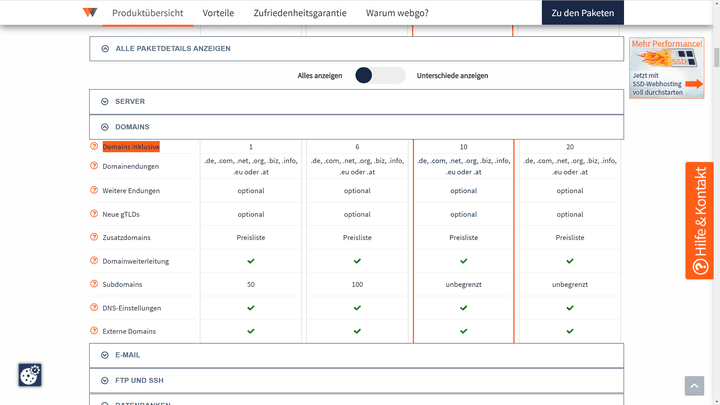720x405 pixels.
Task: Select 'Alles anzeigen' label
Action: coord(320,75)
